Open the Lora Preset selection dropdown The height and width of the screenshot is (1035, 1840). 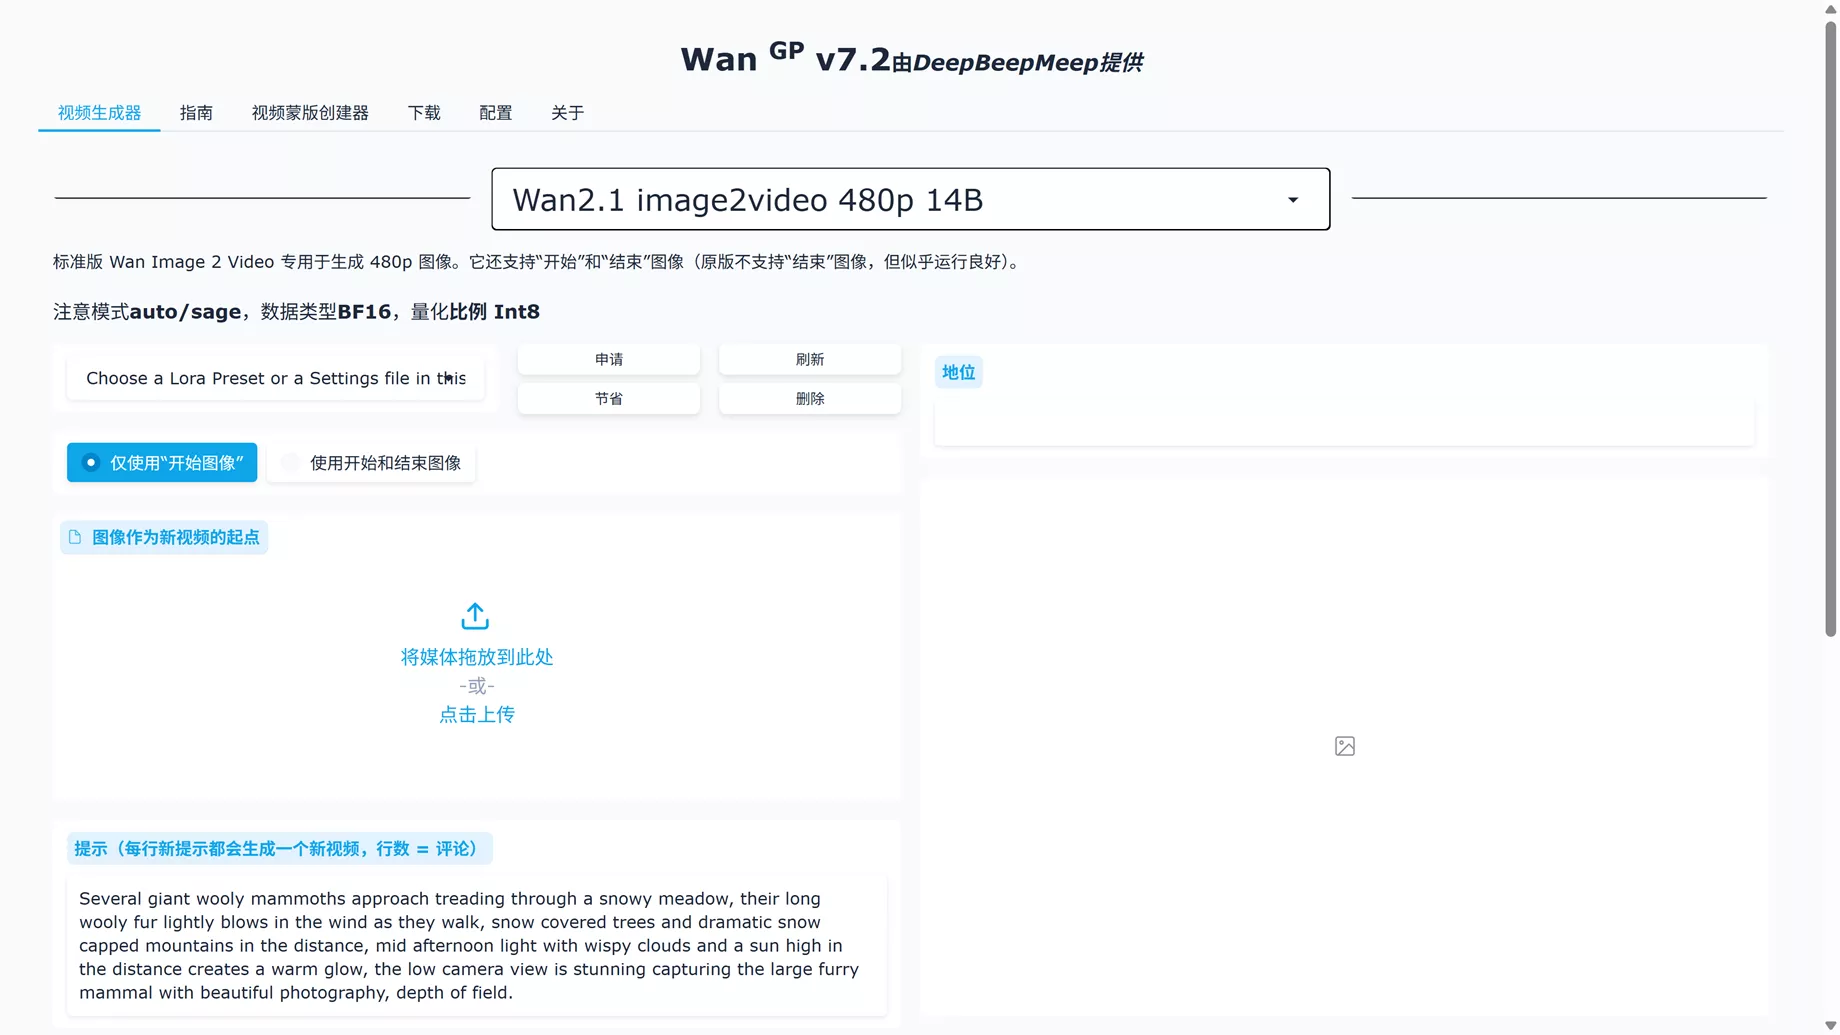tap(276, 378)
